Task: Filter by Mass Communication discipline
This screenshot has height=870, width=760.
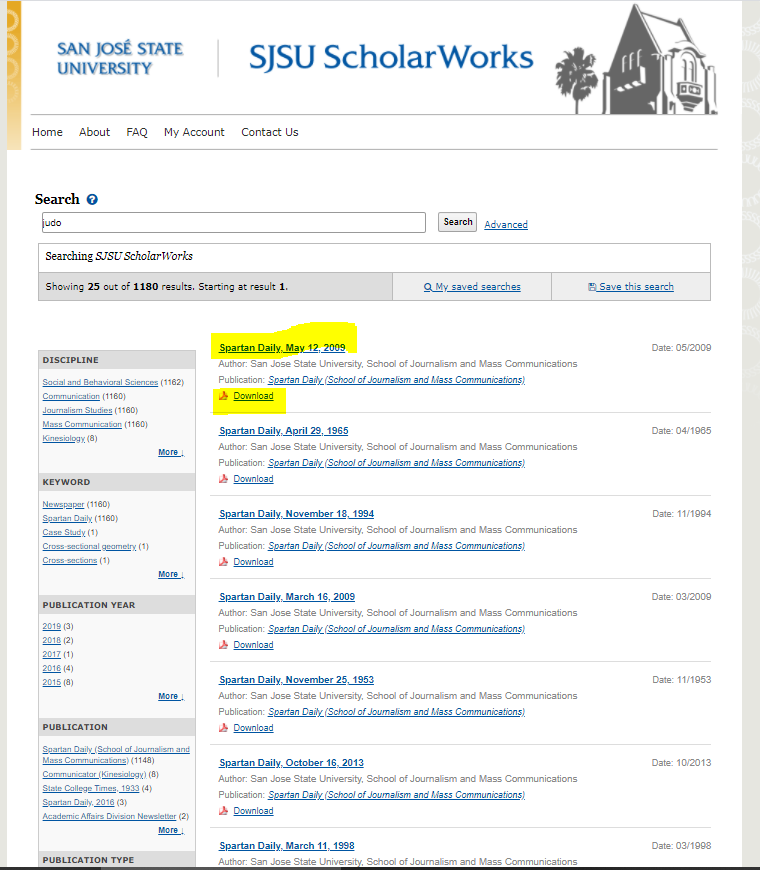Action: [x=82, y=424]
